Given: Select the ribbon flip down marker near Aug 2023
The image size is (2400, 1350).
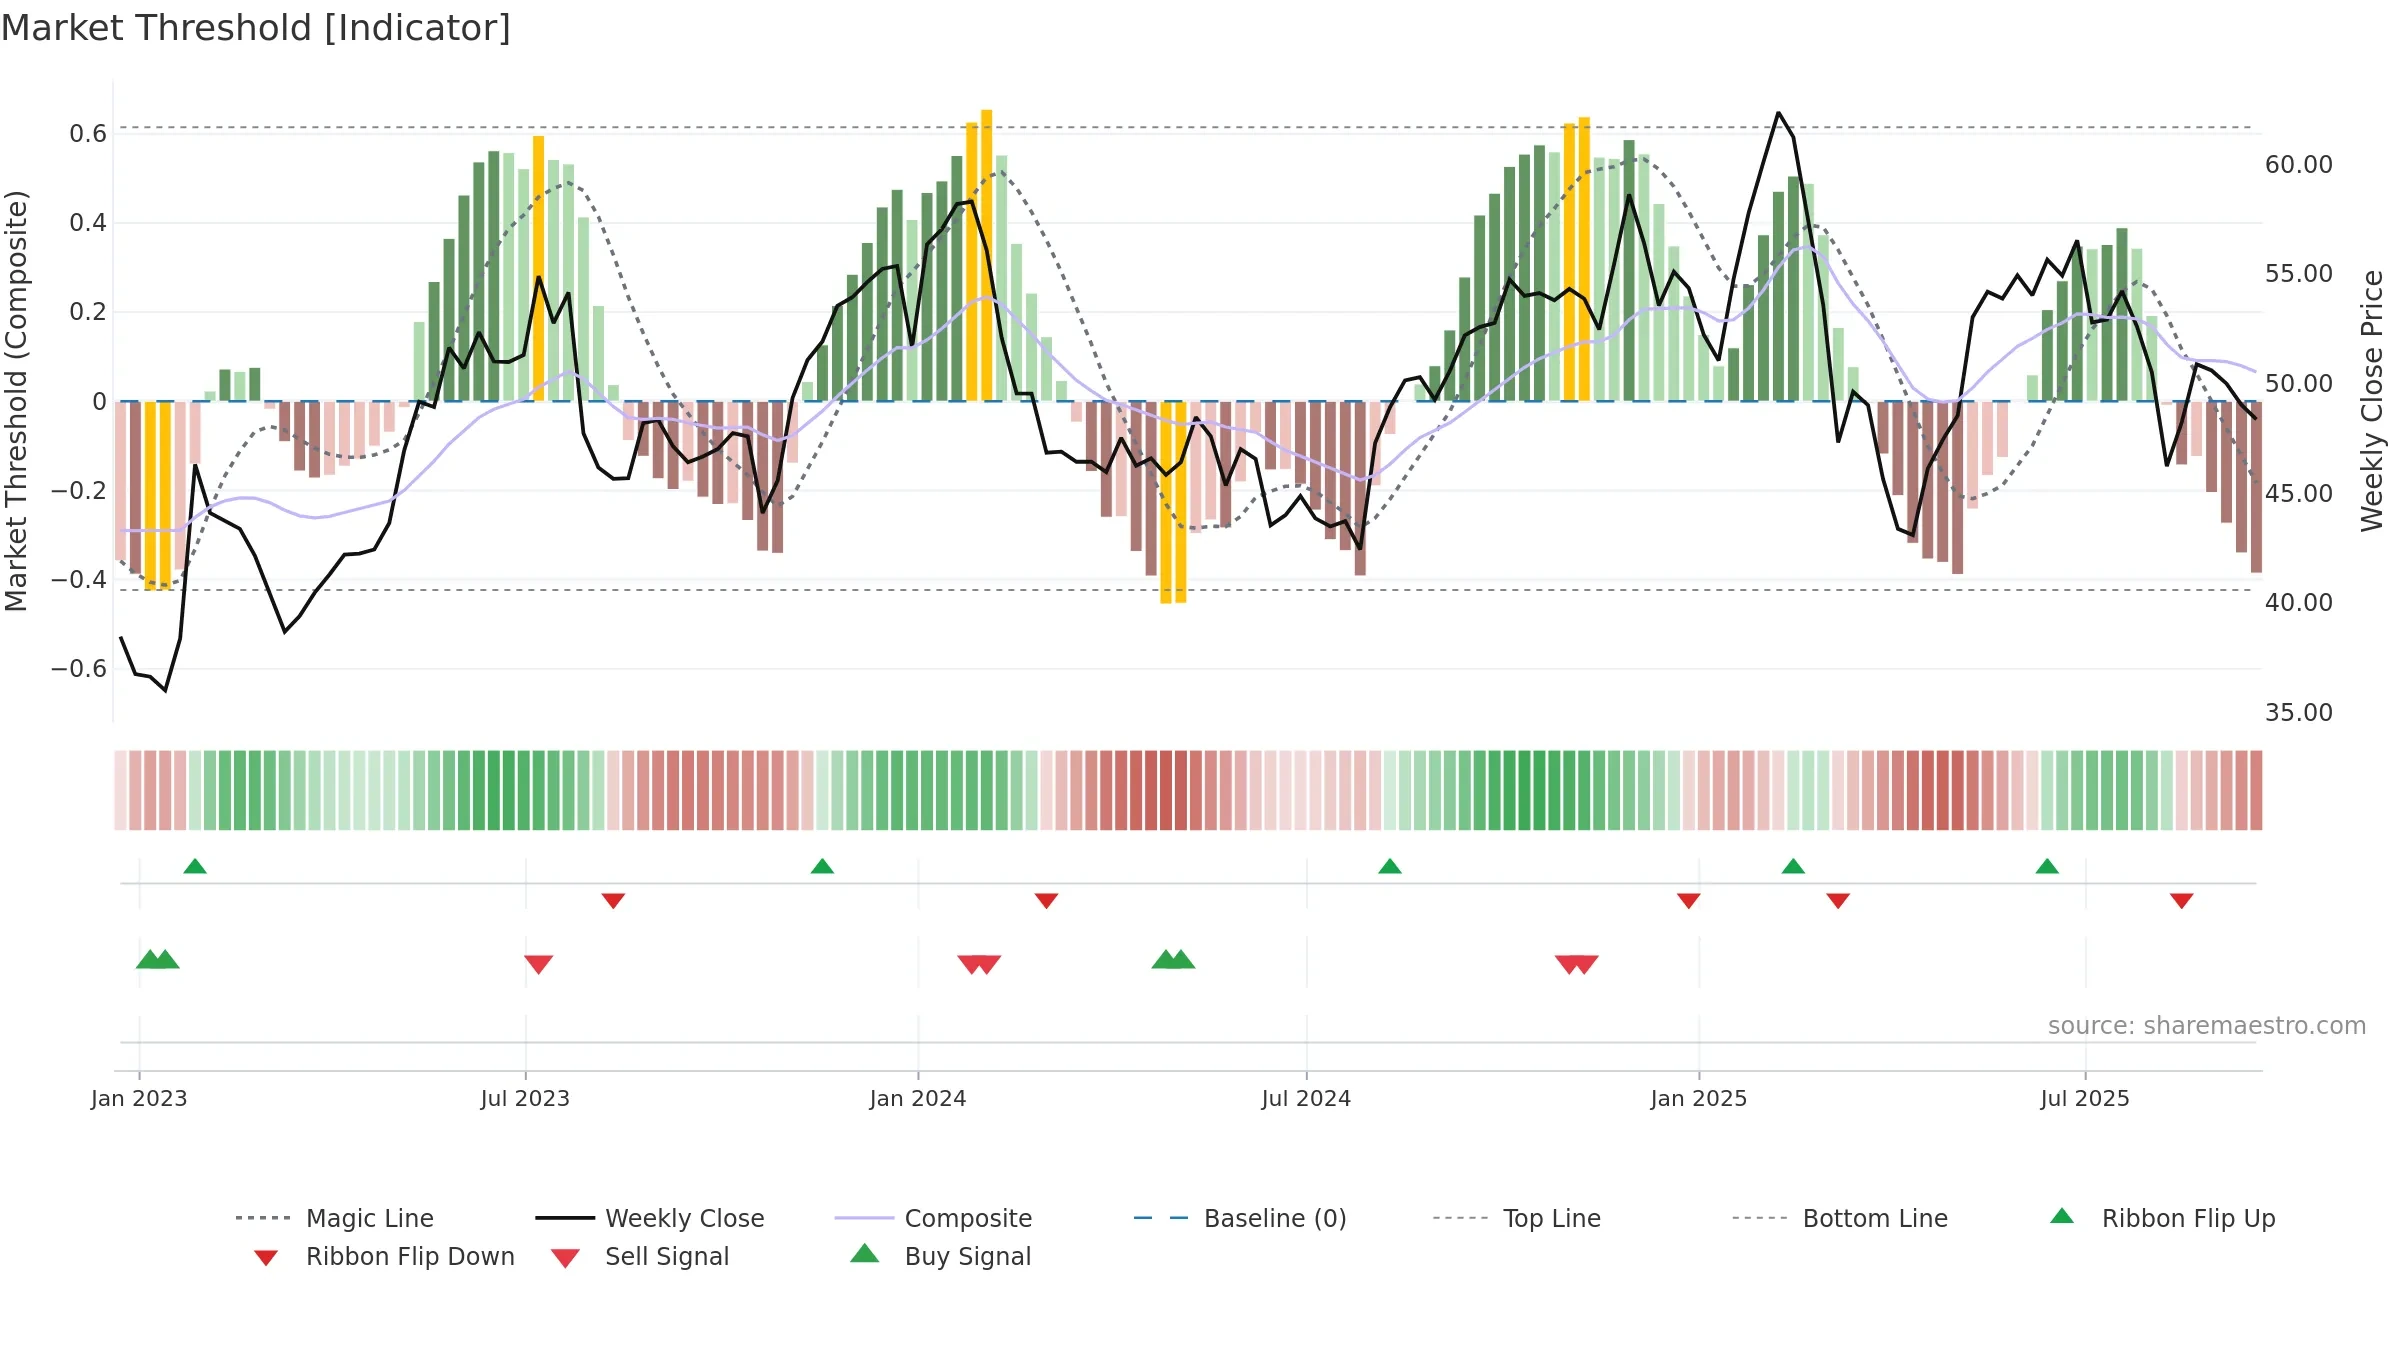Looking at the screenshot, I should (x=613, y=901).
